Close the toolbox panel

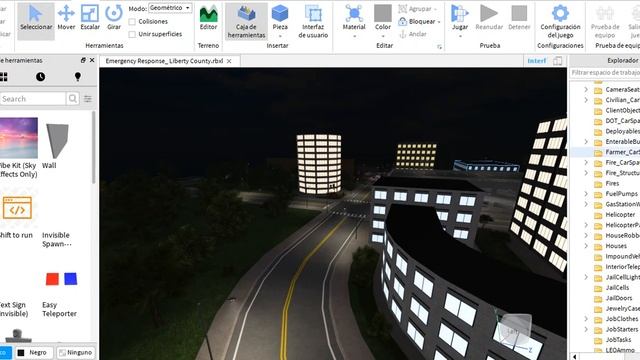click(92, 60)
